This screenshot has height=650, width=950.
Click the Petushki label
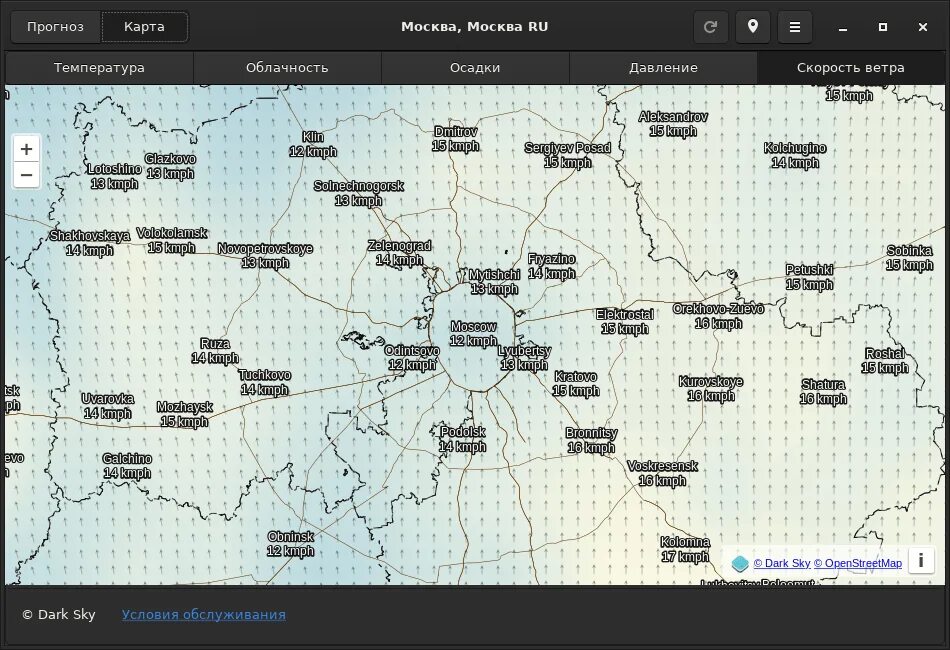809,277
